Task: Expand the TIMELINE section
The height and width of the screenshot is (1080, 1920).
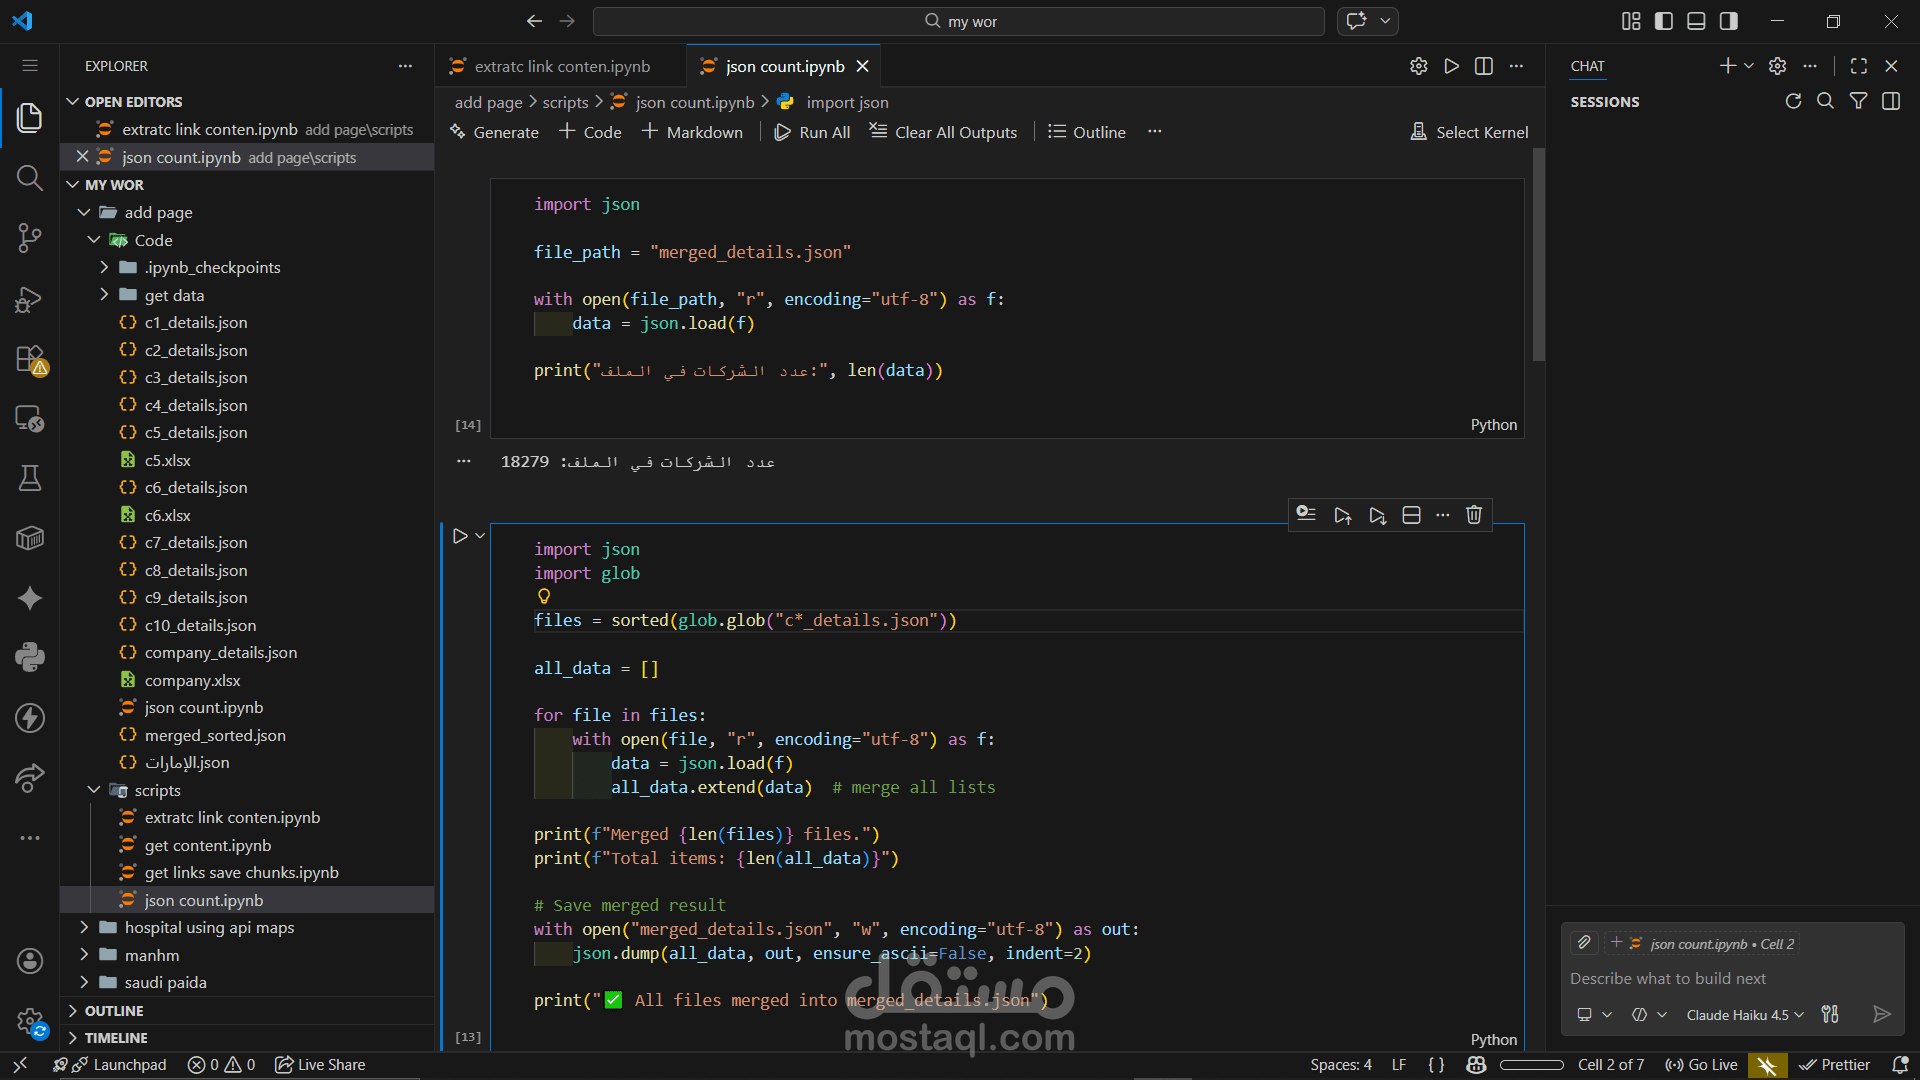Action: [116, 1038]
